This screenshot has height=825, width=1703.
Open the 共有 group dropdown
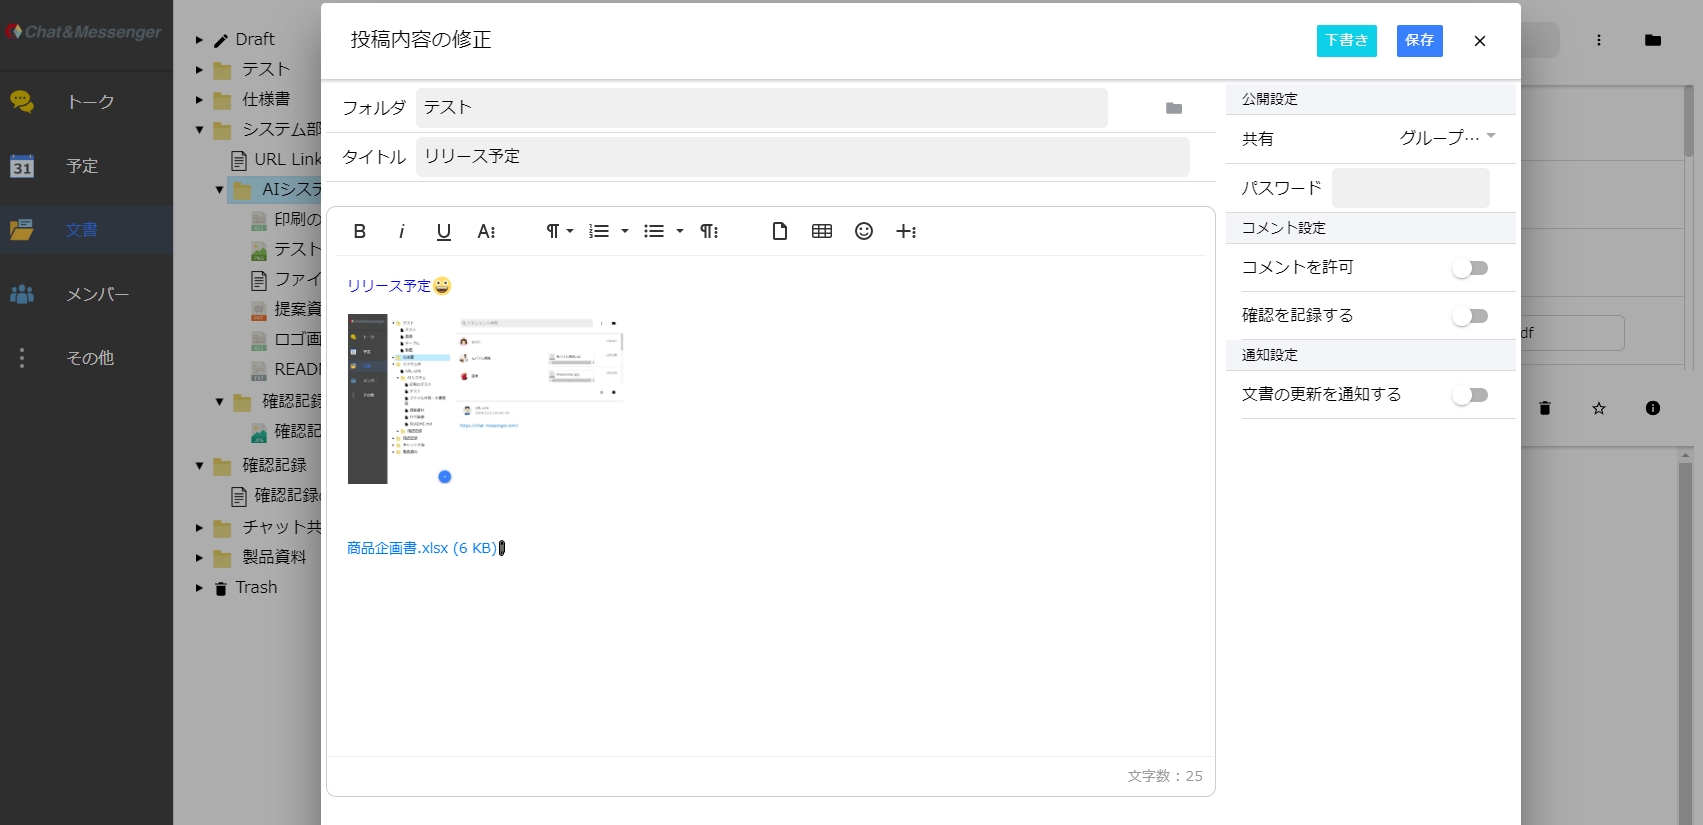[x=1446, y=138]
